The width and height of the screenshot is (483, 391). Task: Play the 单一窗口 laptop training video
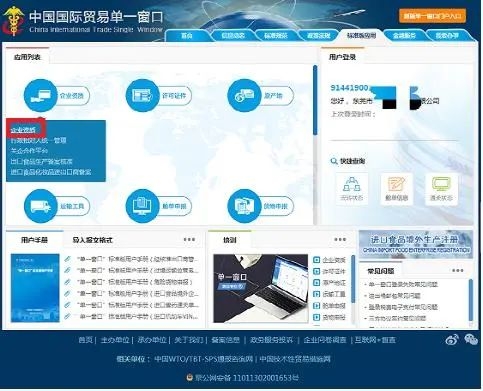tap(261, 288)
